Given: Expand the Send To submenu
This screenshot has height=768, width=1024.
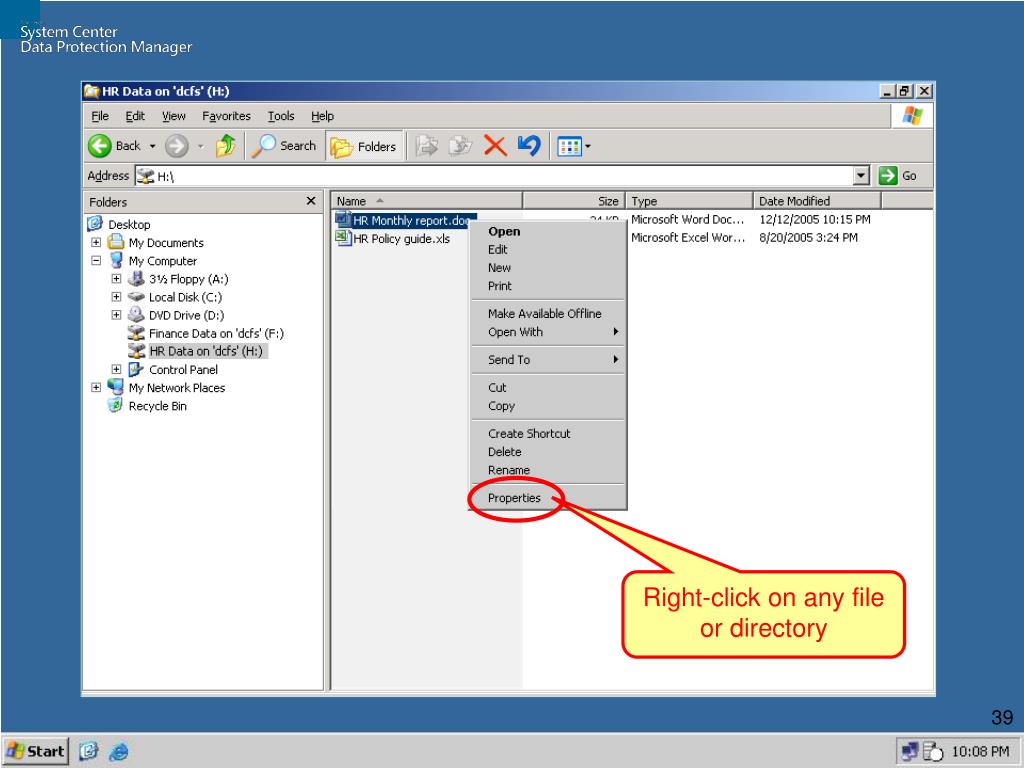Looking at the screenshot, I should [x=549, y=359].
